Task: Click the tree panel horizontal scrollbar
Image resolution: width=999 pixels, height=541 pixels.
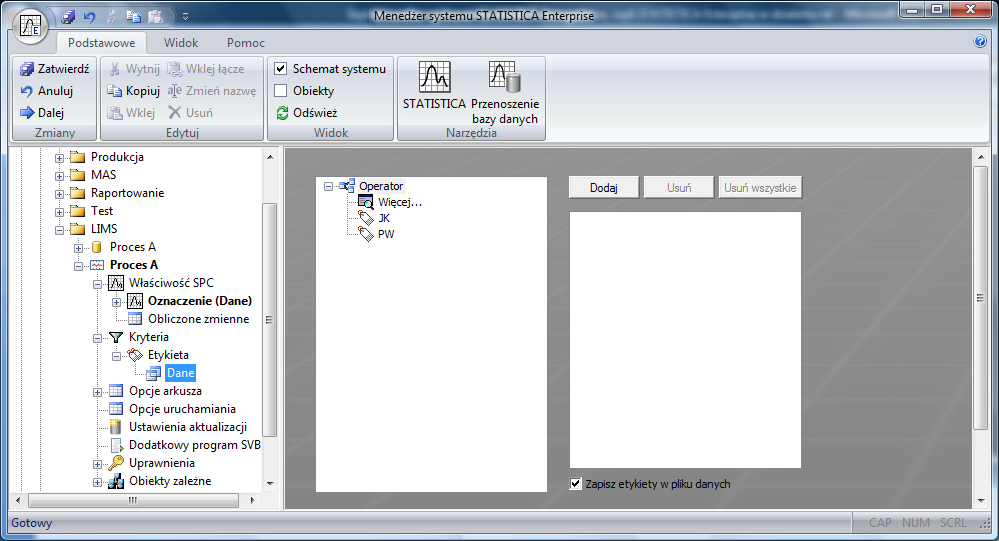Action: [x=134, y=500]
